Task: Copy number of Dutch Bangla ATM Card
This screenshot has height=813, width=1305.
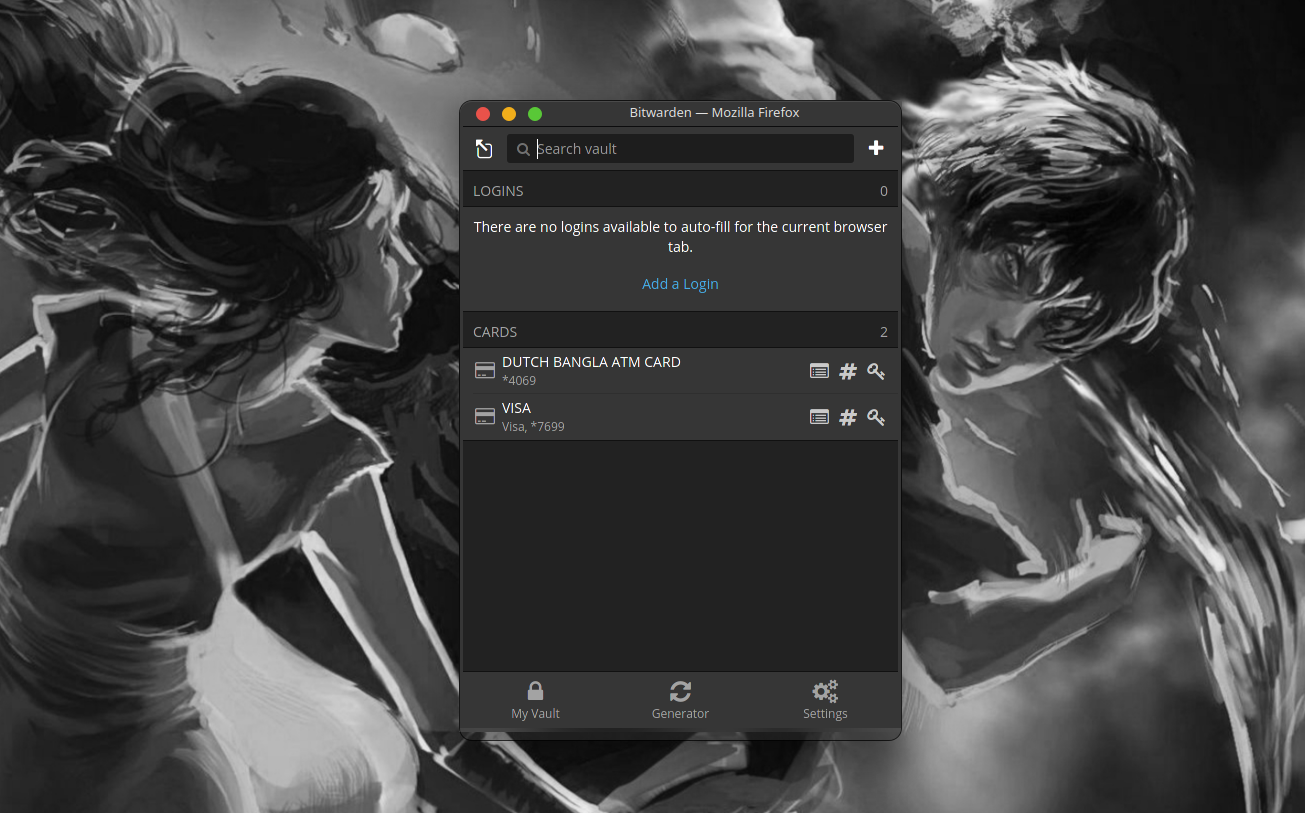Action: [x=848, y=371]
